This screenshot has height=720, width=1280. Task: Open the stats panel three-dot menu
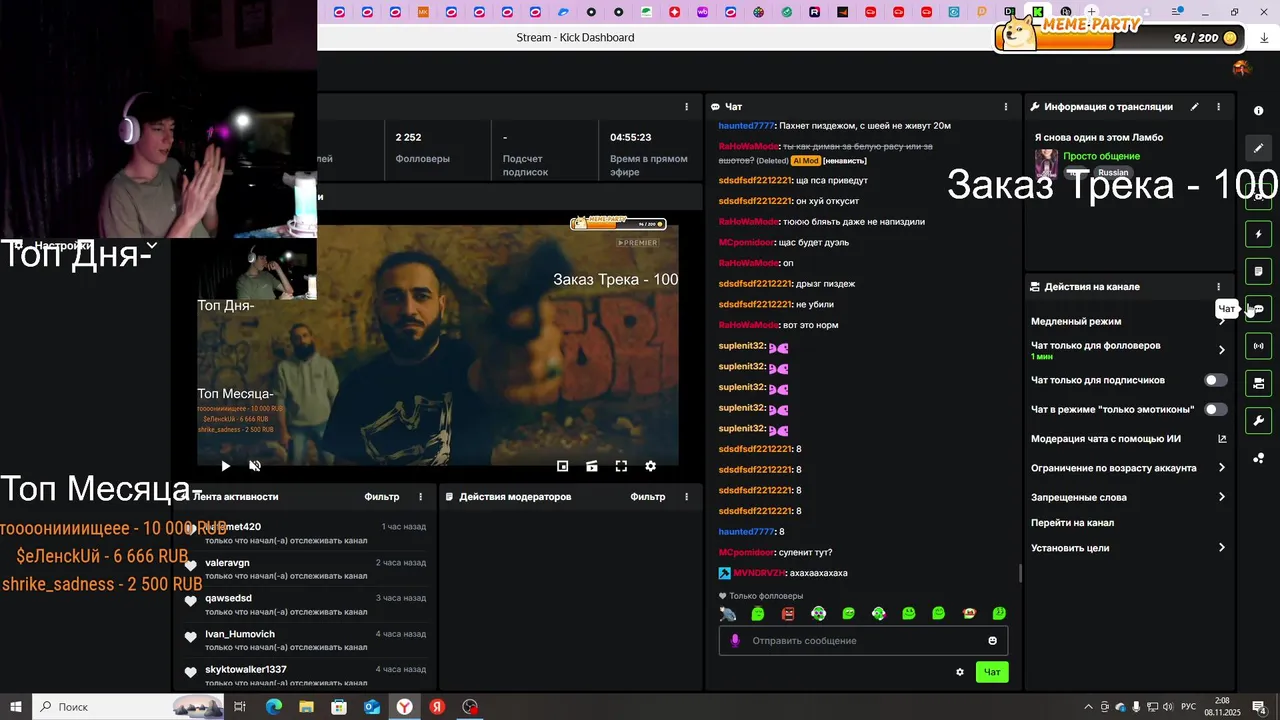[686, 107]
